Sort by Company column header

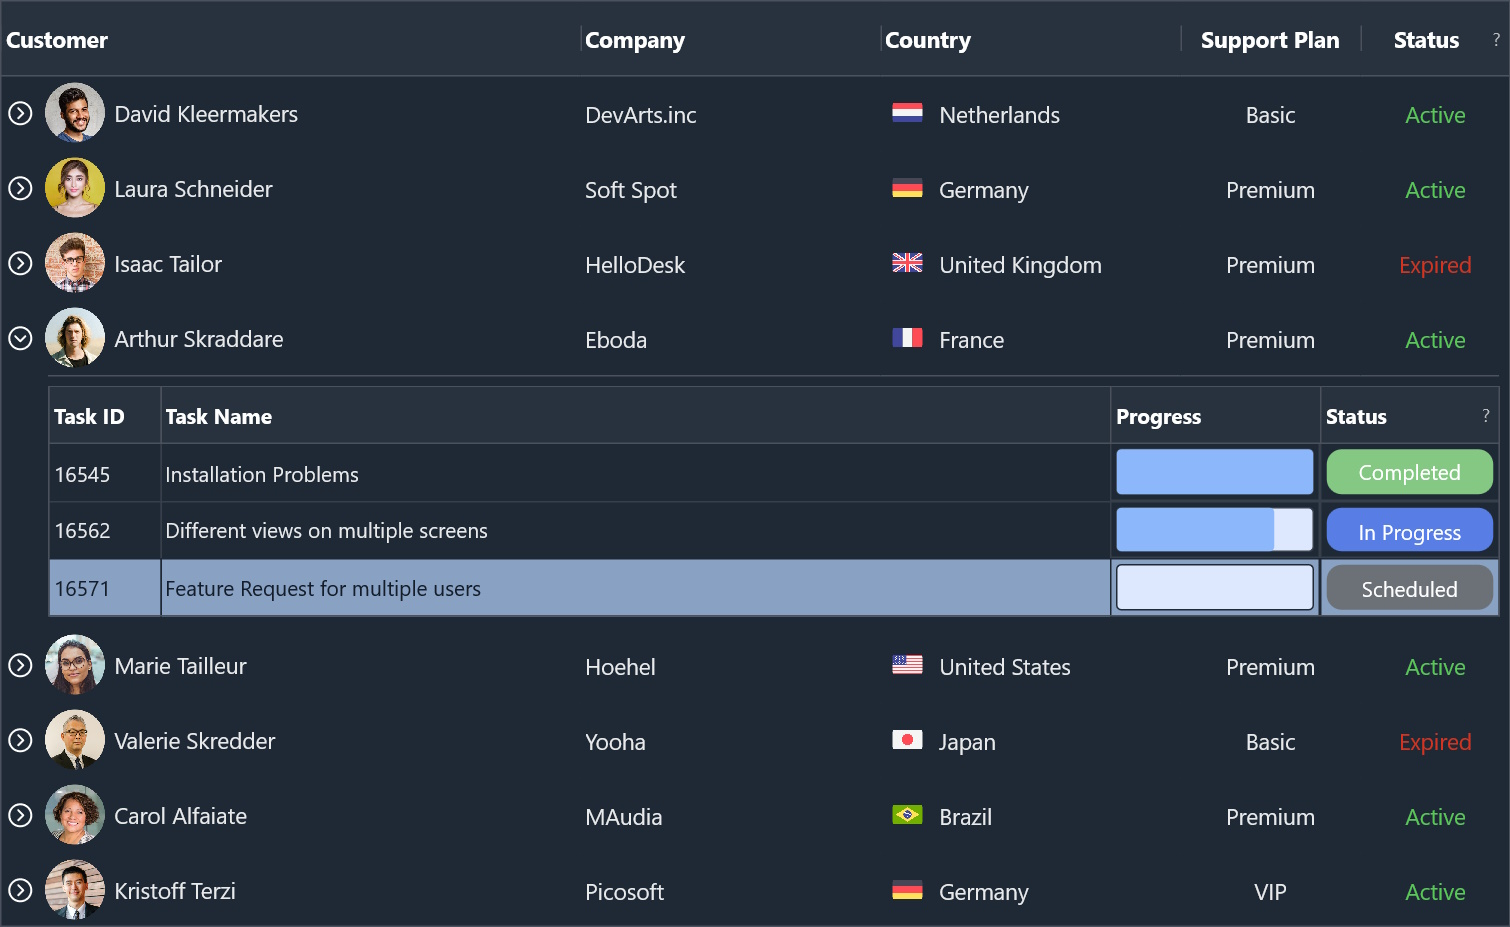[x=635, y=41]
